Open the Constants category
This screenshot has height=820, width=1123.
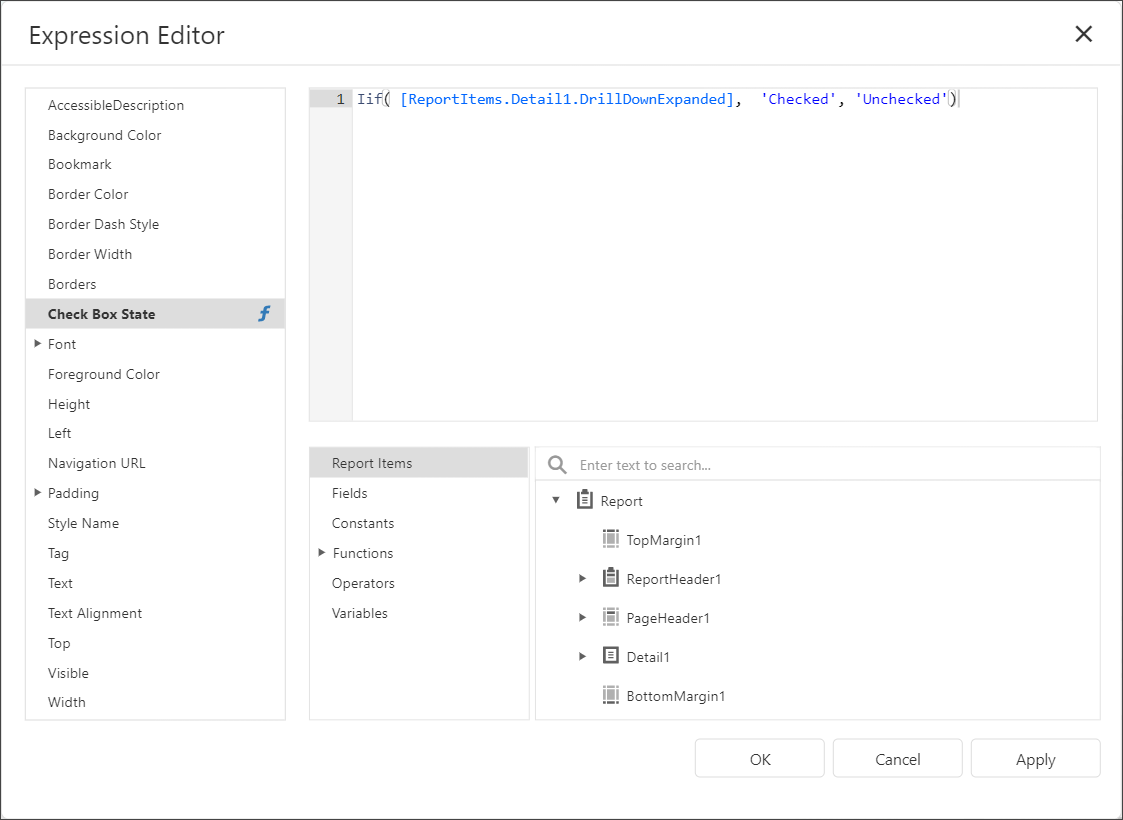tap(362, 523)
